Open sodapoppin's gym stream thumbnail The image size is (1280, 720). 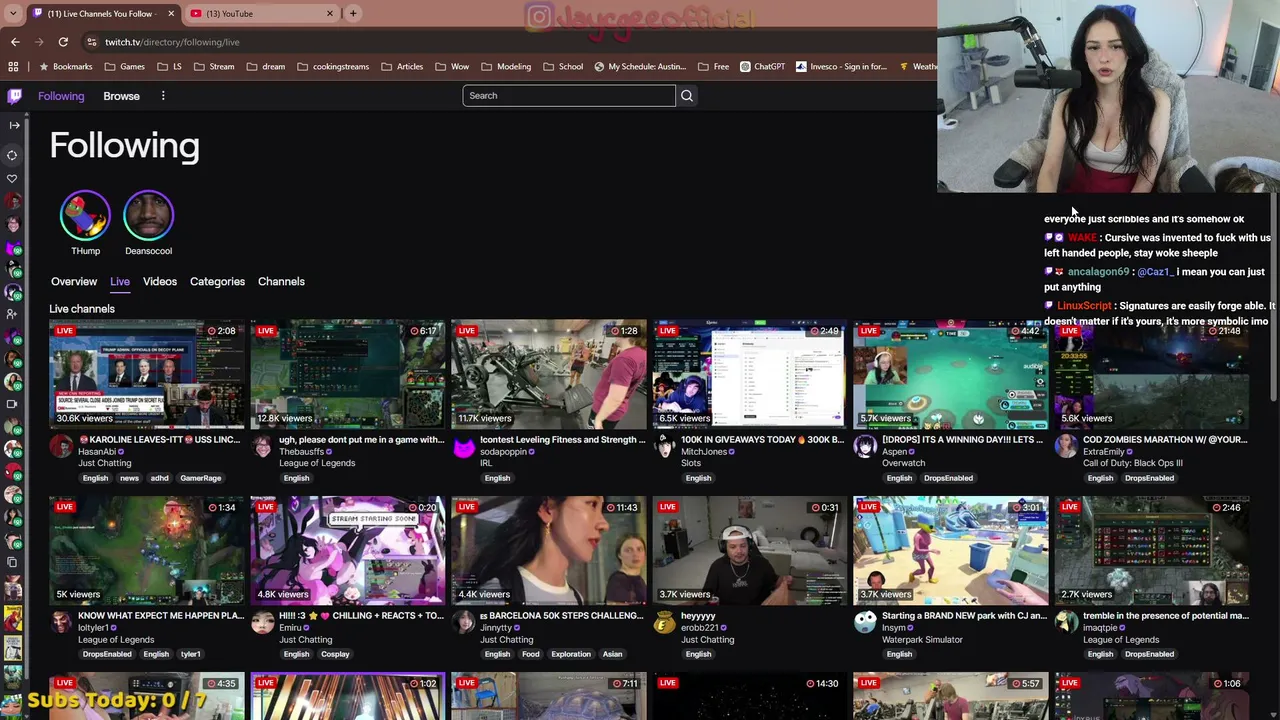click(549, 374)
